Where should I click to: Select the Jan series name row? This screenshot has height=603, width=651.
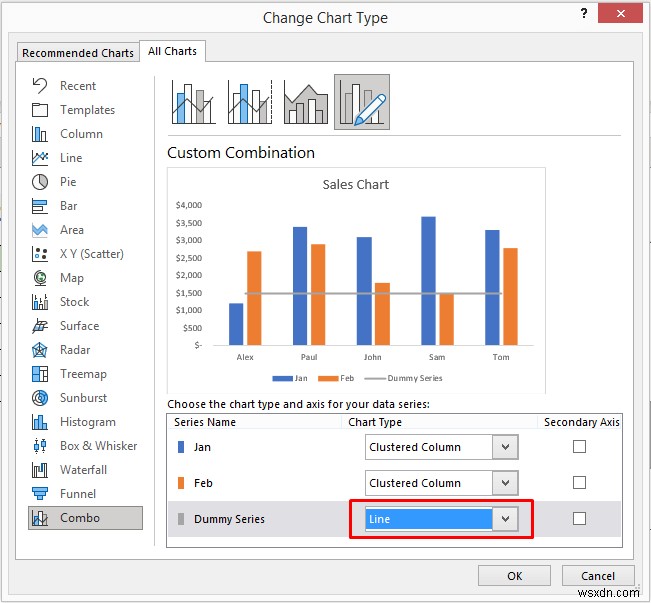394,447
